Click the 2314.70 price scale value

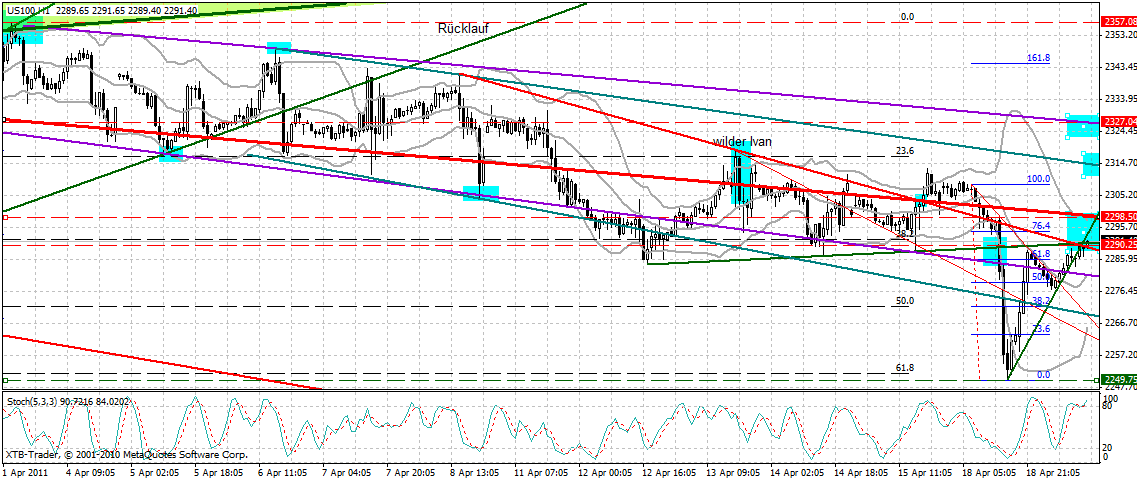pos(1120,162)
